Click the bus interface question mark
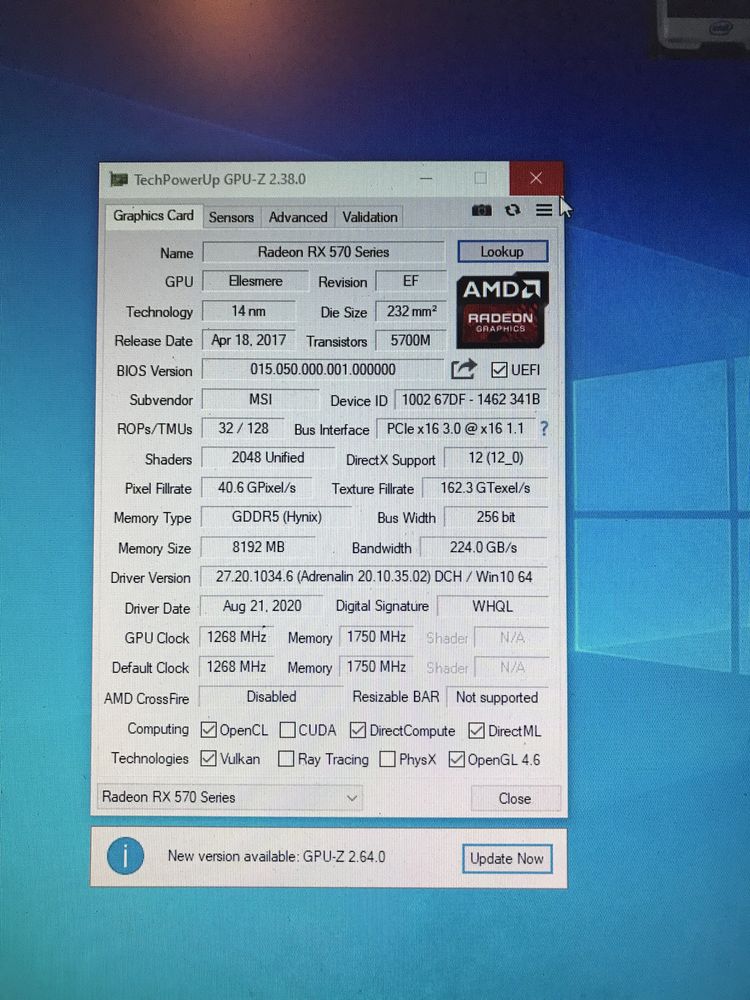The height and width of the screenshot is (1000, 750). [544, 429]
